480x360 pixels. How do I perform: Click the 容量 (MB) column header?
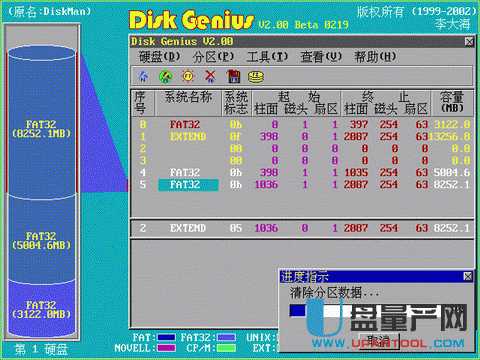pyautogui.click(x=452, y=102)
